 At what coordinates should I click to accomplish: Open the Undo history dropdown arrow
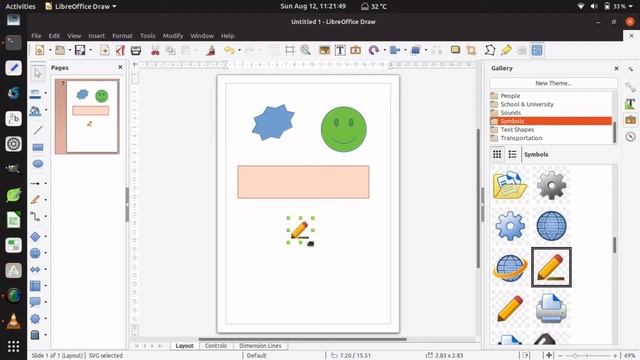[x=239, y=50]
